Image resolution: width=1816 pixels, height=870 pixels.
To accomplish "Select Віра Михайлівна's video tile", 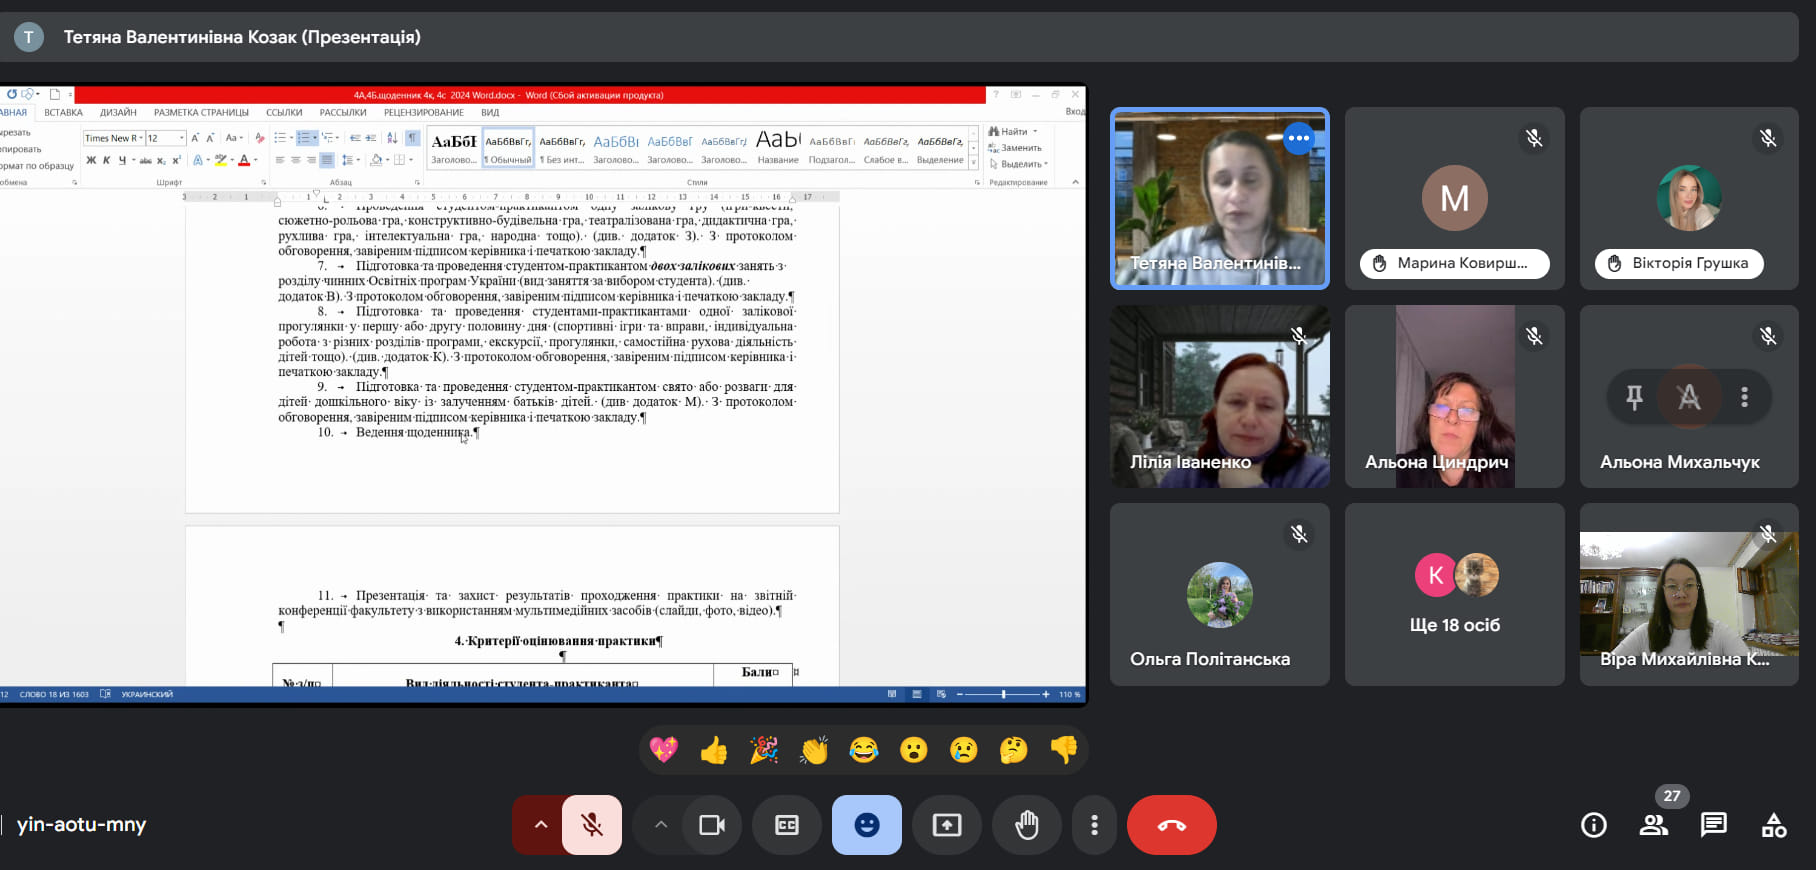I will (x=1689, y=594).
